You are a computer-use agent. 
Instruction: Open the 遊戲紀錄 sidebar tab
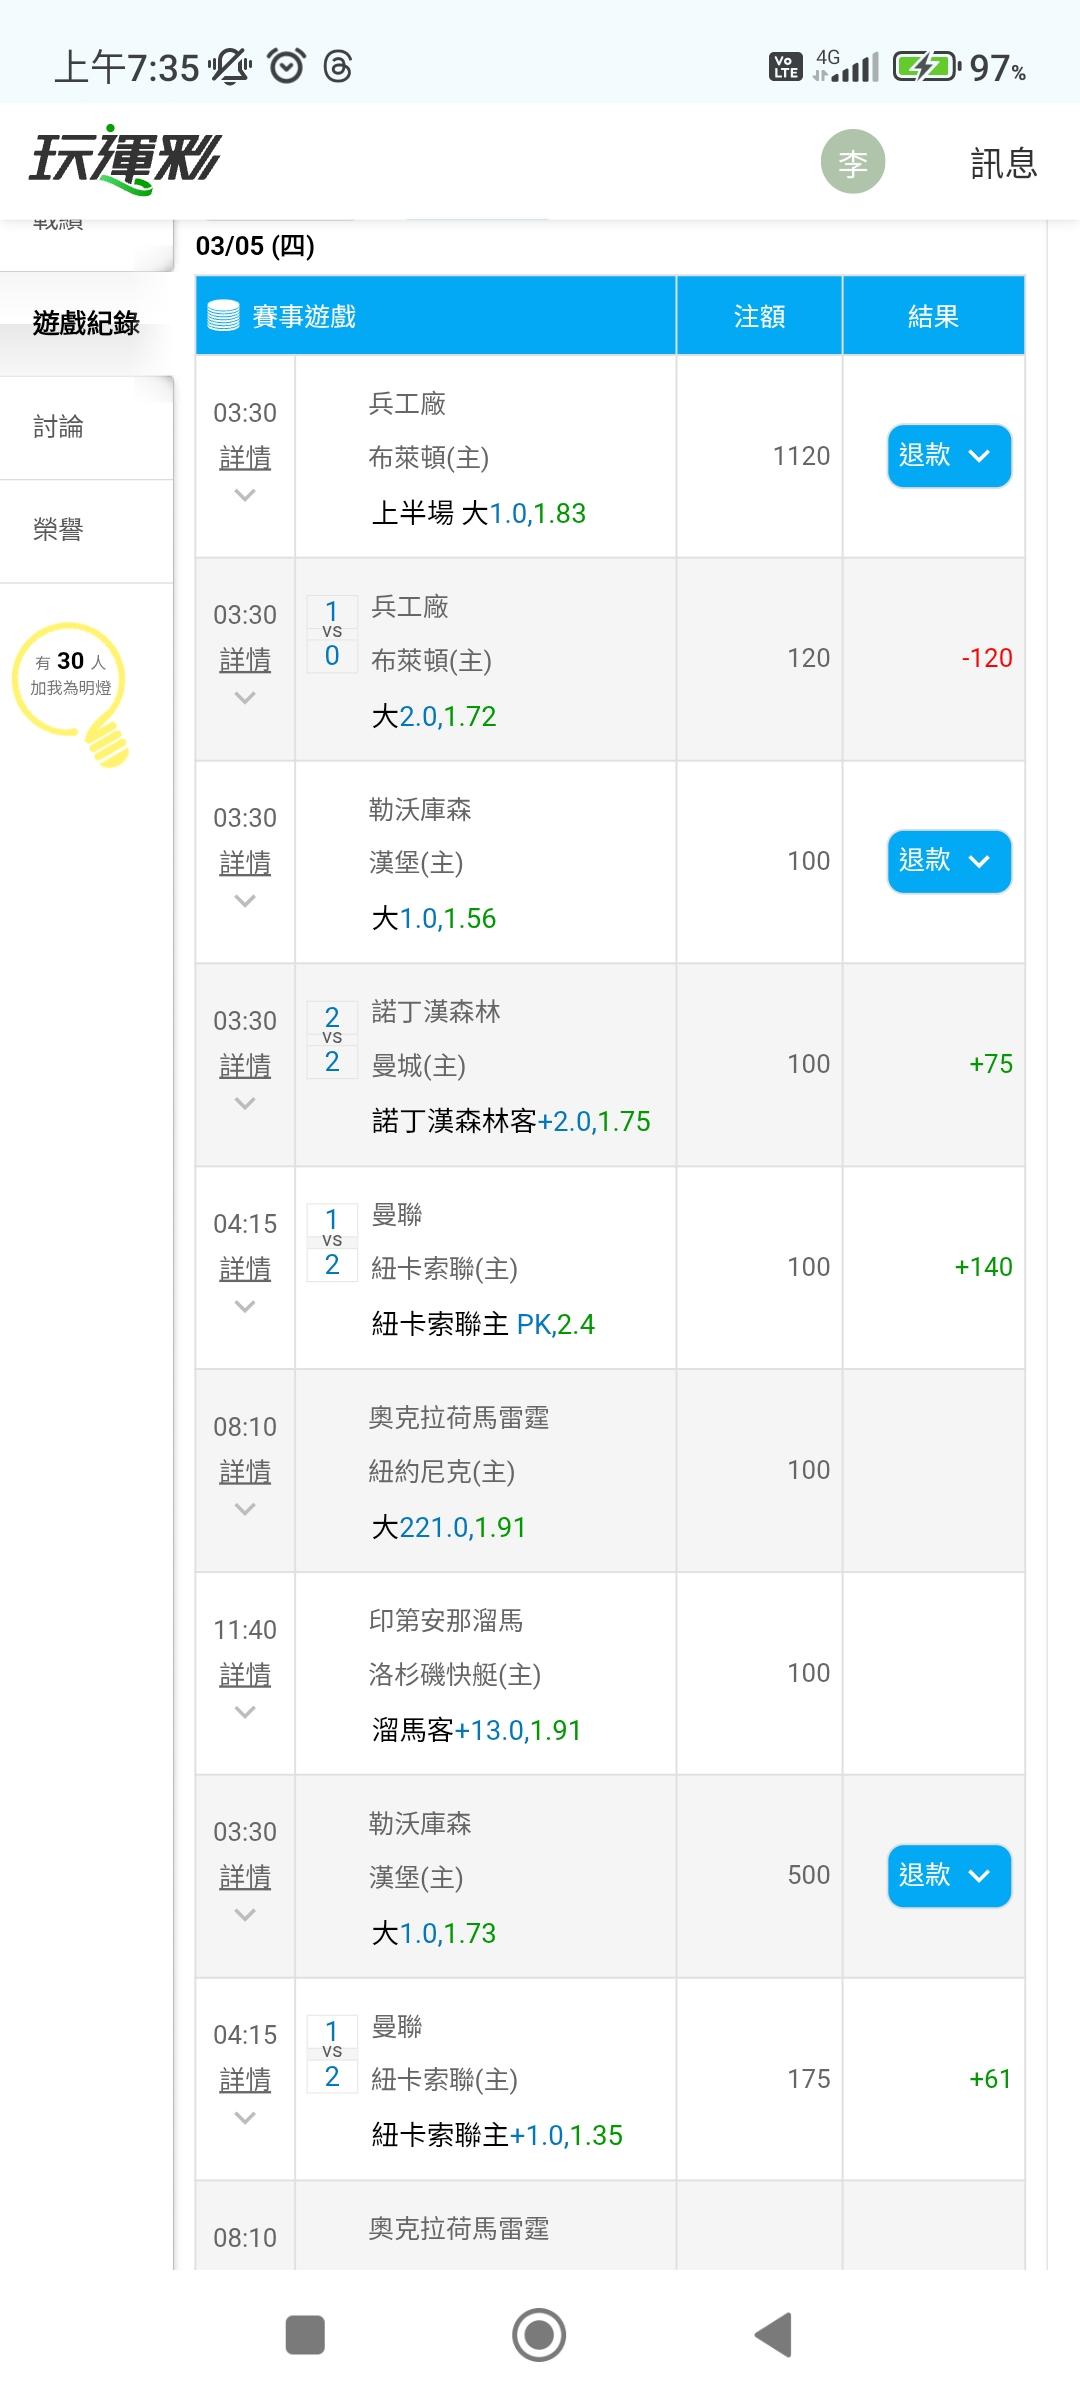click(86, 323)
